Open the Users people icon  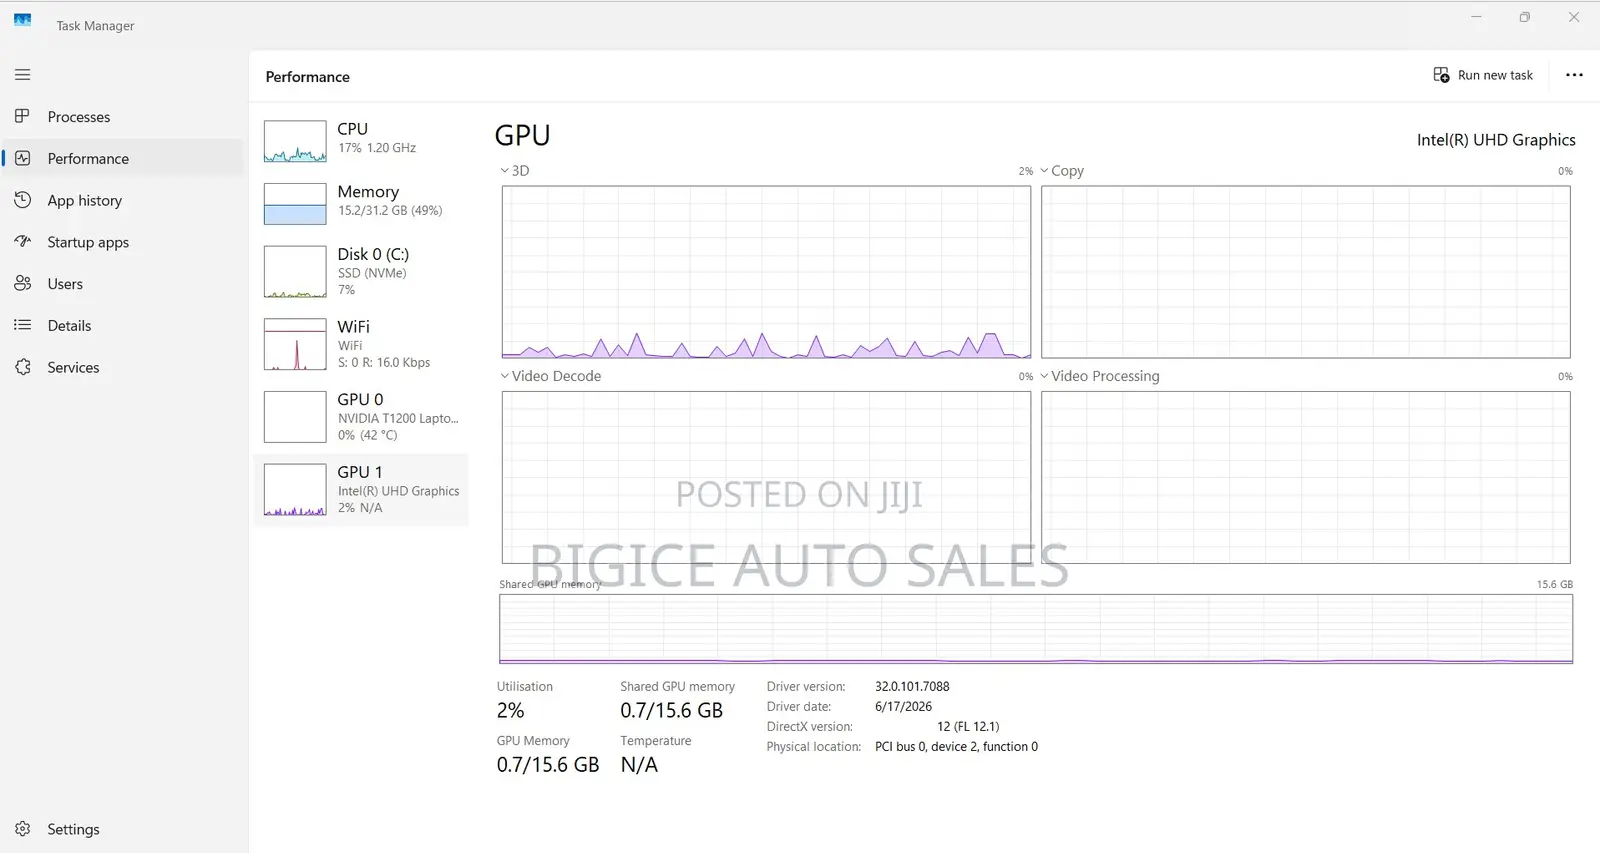tap(22, 284)
